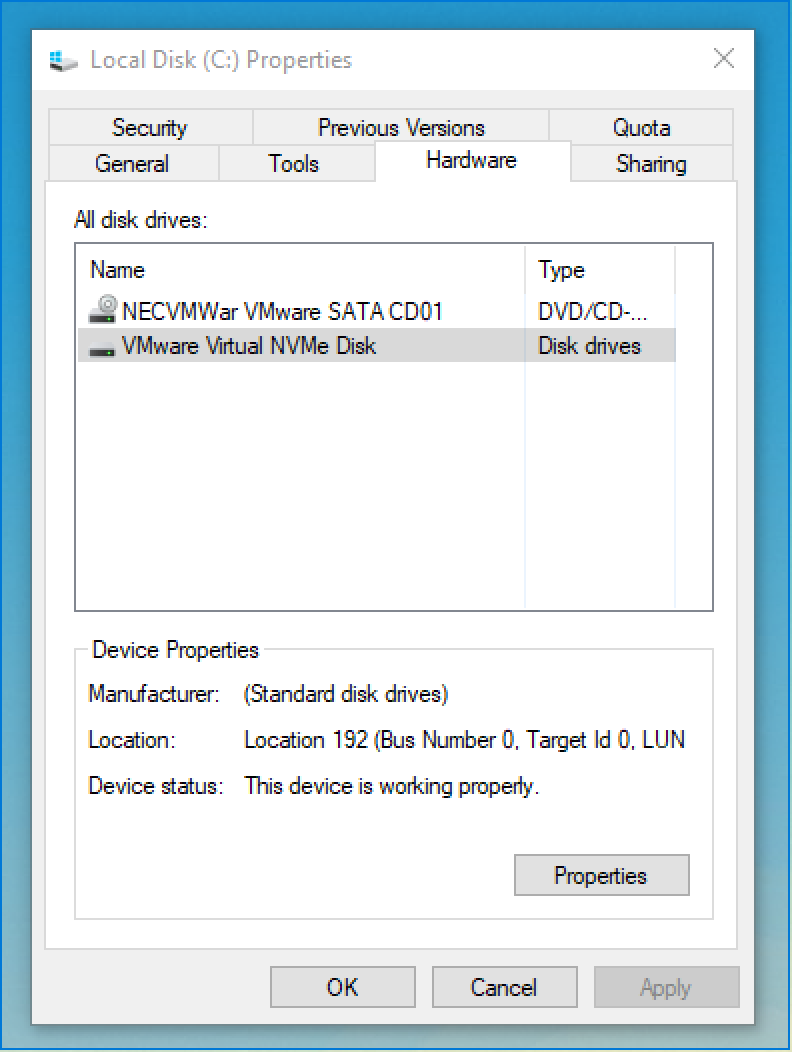The image size is (792, 1052).
Task: Select VMware Virtual NVMe Disk entry
Action: [248, 347]
